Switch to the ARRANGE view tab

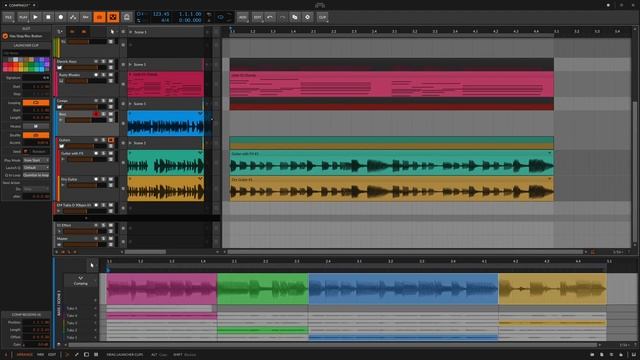pyautogui.click(x=24, y=355)
